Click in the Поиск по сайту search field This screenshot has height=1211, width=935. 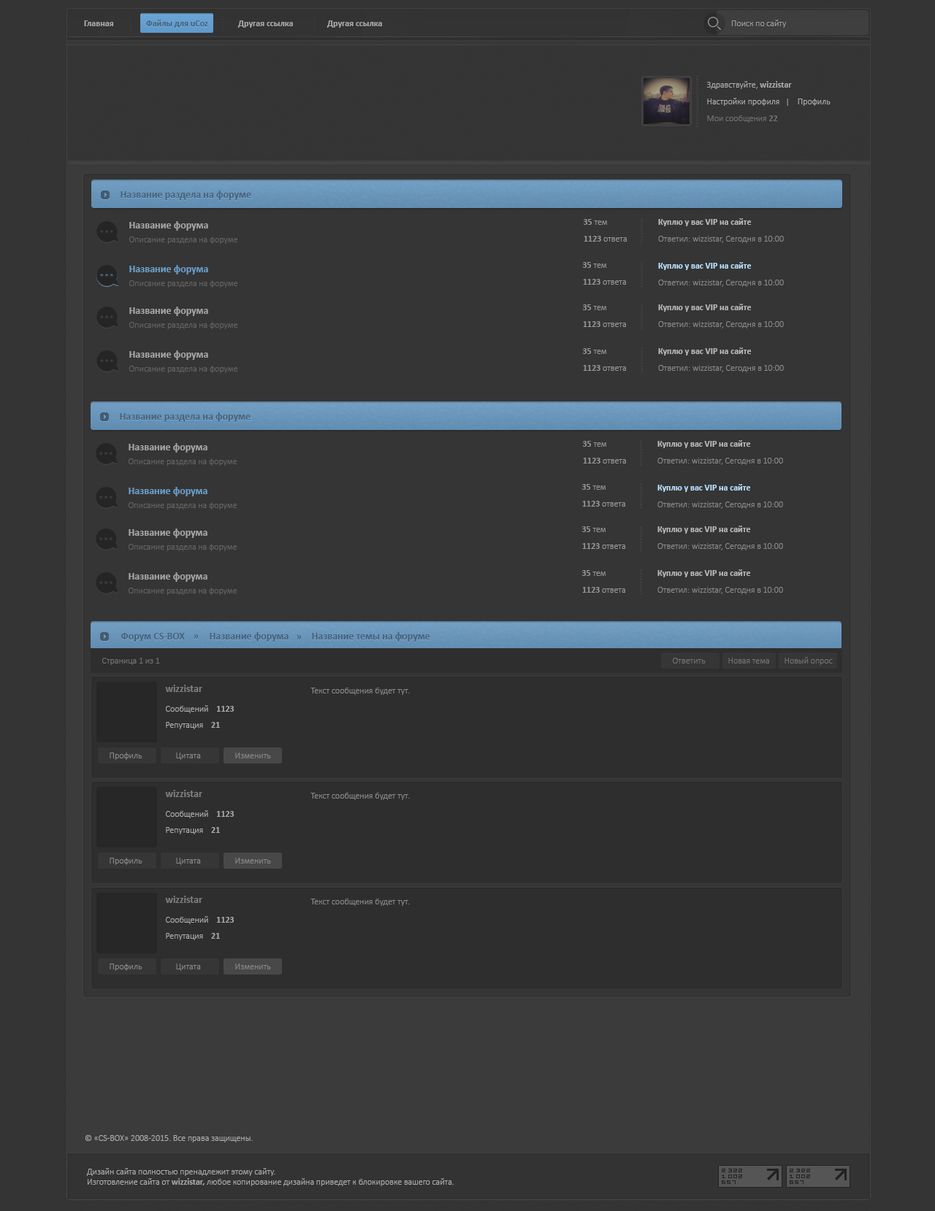point(792,23)
